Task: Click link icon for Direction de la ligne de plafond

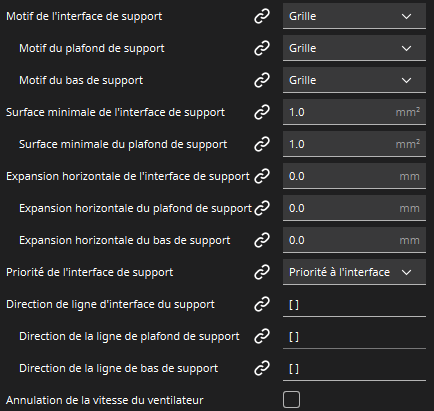Action: [262, 336]
